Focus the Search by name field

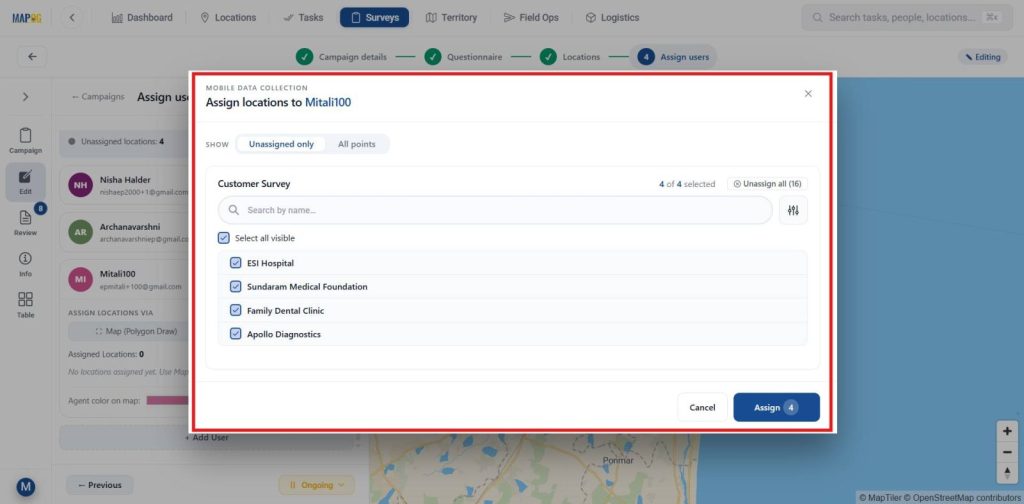click(495, 210)
